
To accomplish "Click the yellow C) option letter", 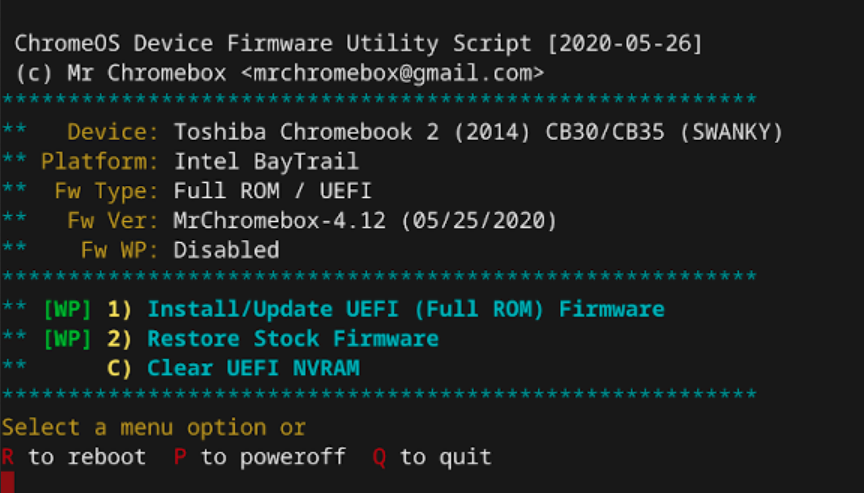I will (x=119, y=368).
